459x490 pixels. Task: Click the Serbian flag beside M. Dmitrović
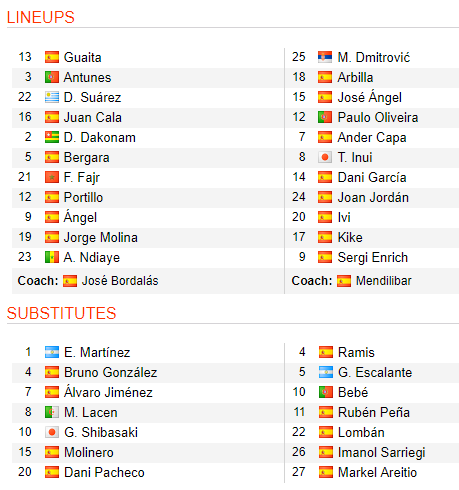(x=325, y=57)
